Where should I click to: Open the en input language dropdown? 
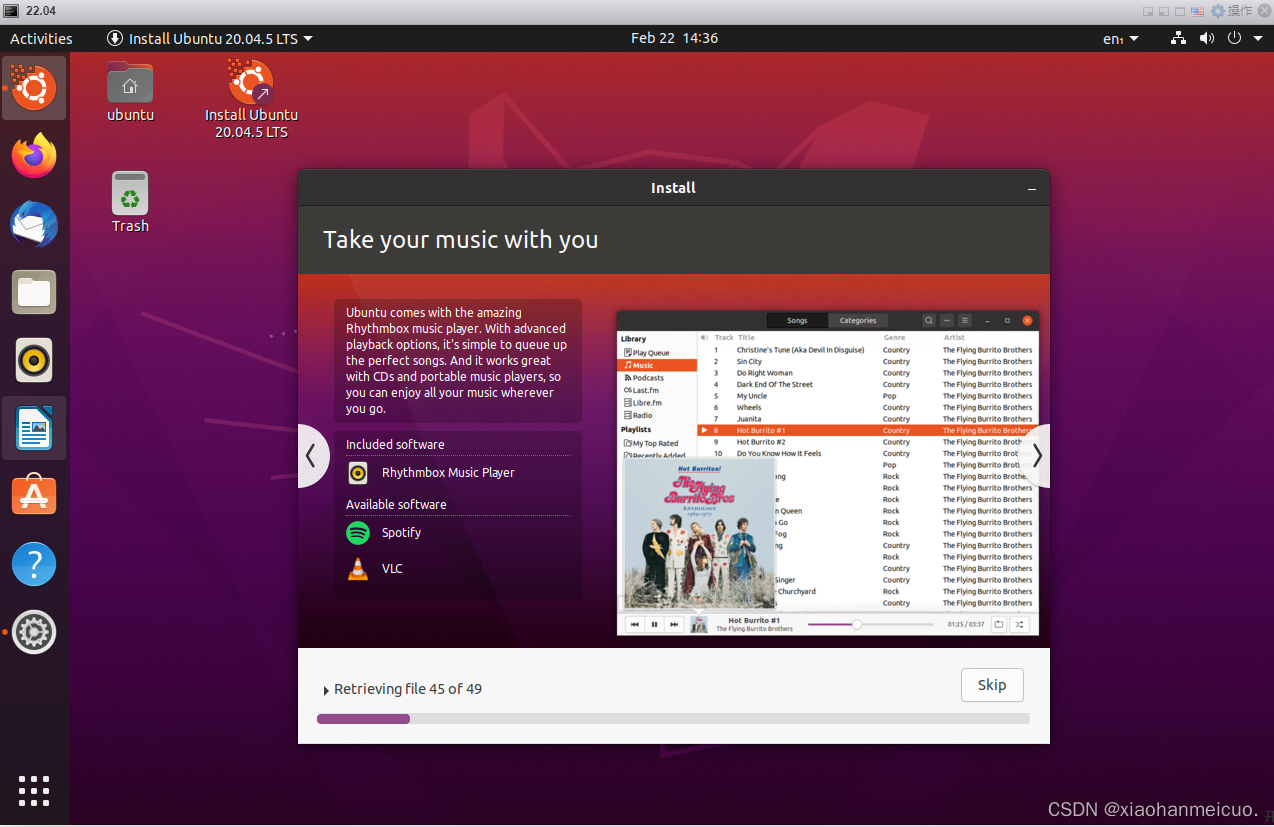pyautogui.click(x=1120, y=38)
